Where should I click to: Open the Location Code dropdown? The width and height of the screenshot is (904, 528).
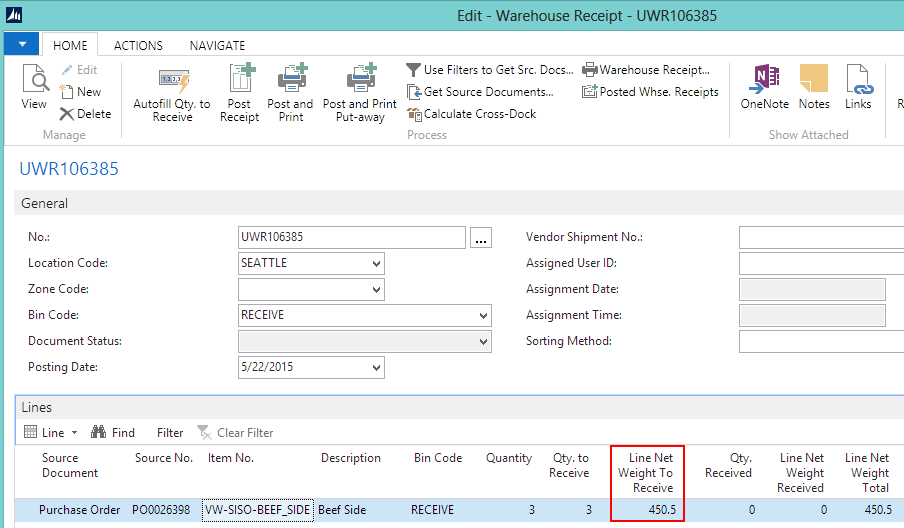376,264
